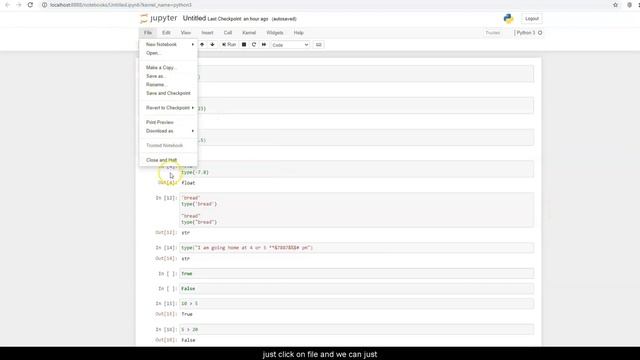
Task: Expand the Download as submenu
Action: click(169, 131)
